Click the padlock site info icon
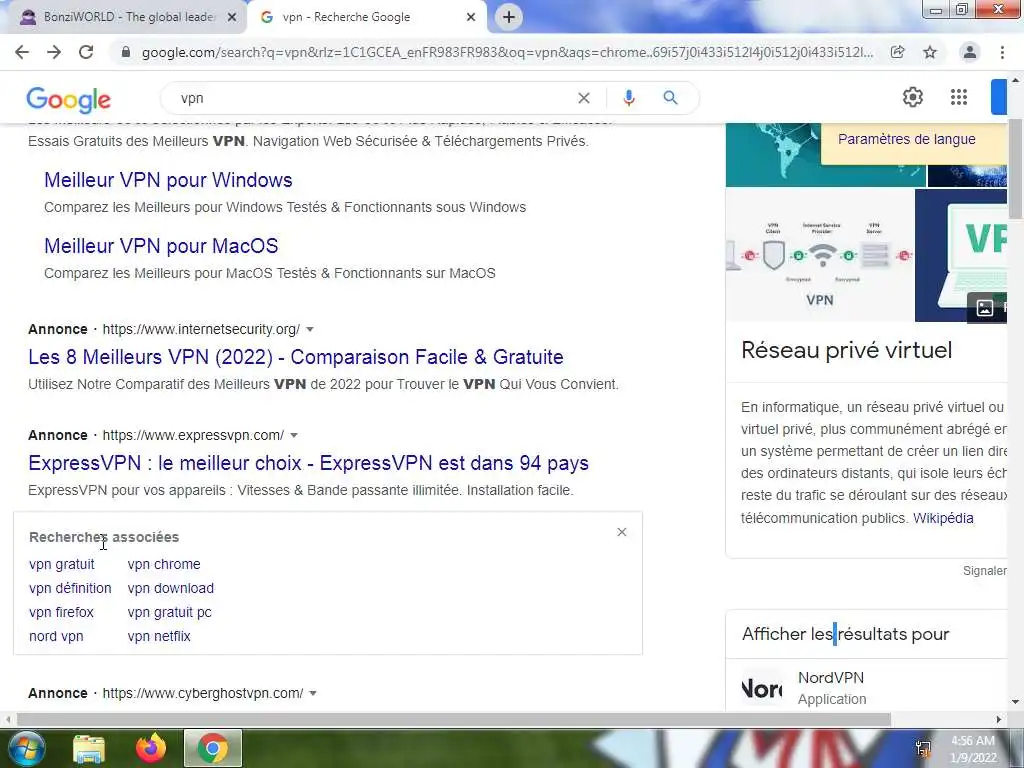The width and height of the screenshot is (1024, 768). [x=126, y=52]
